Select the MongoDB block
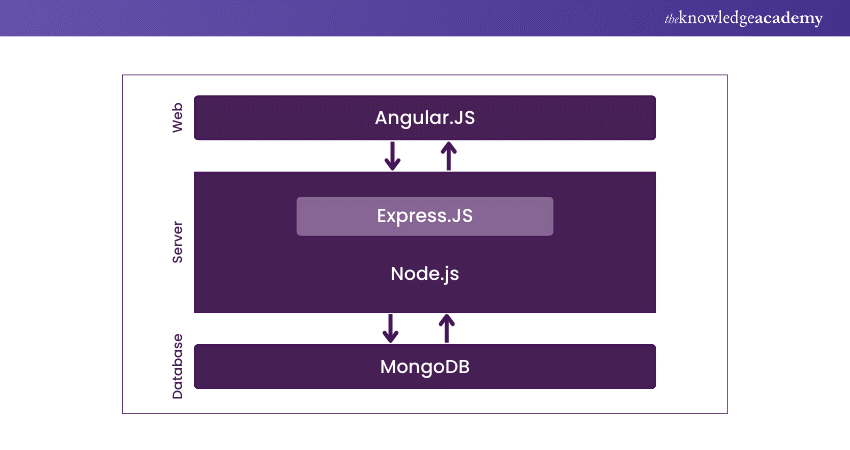The width and height of the screenshot is (850, 450). [425, 366]
